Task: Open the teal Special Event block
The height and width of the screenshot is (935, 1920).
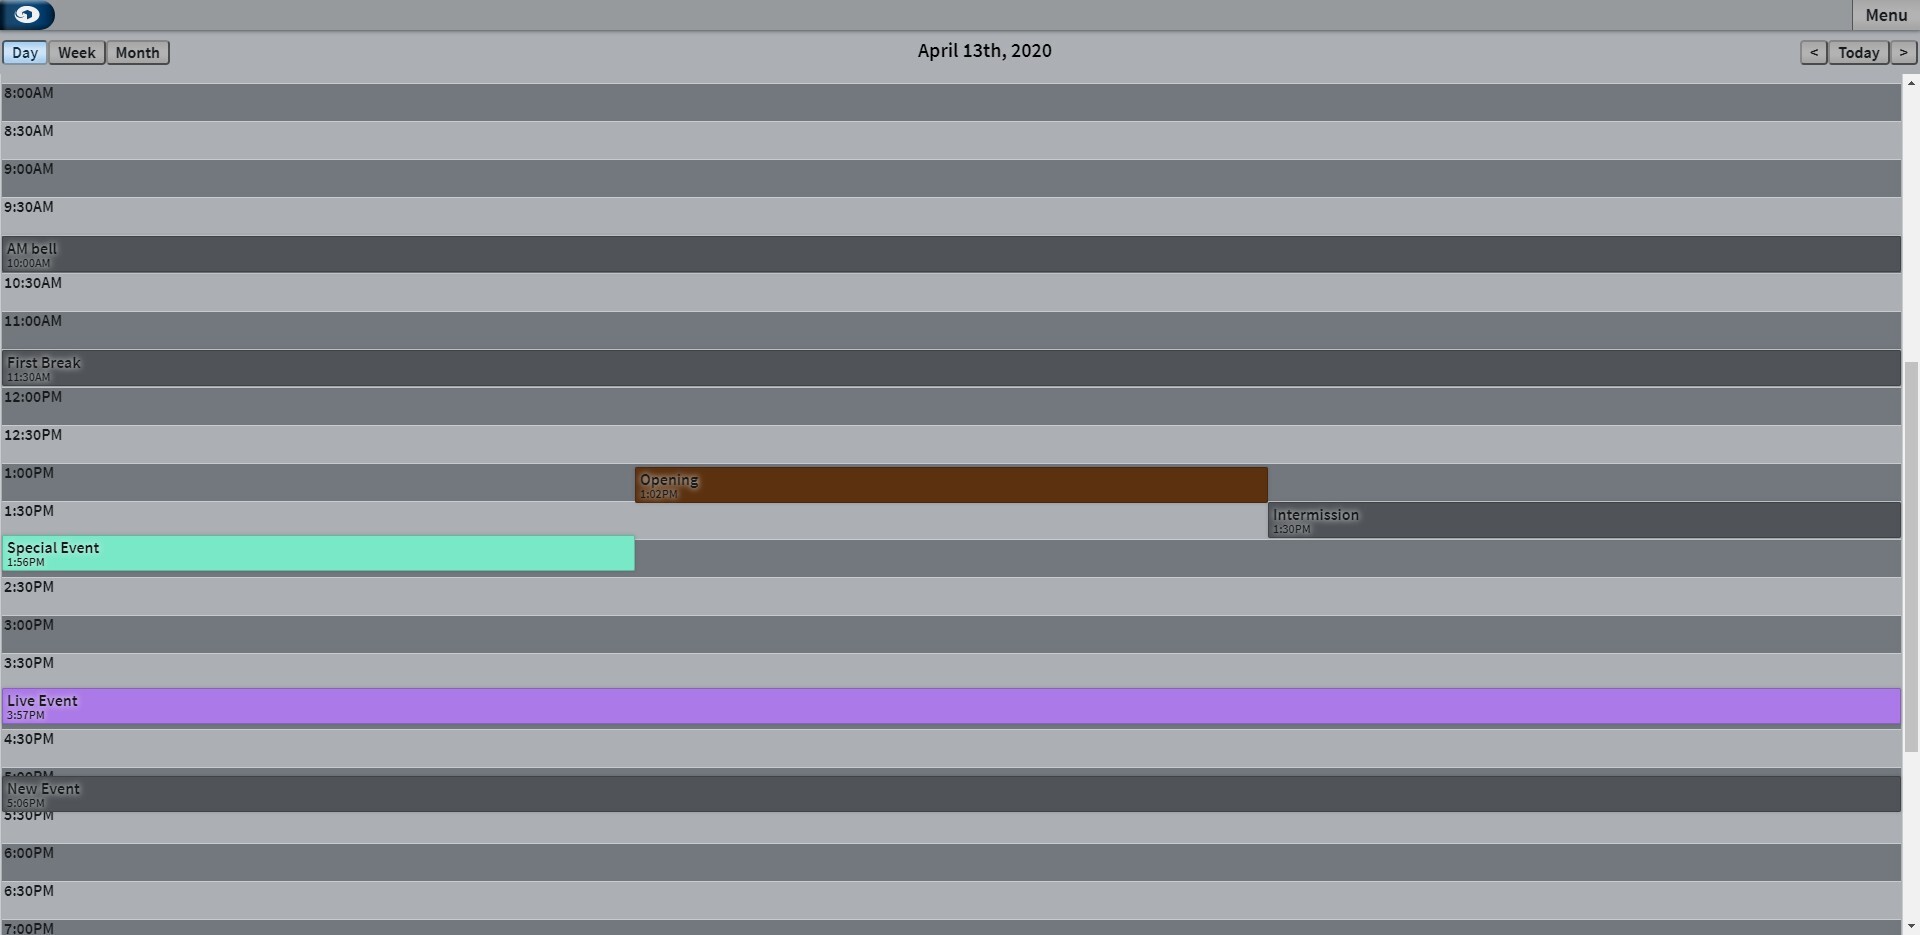Action: tap(318, 554)
